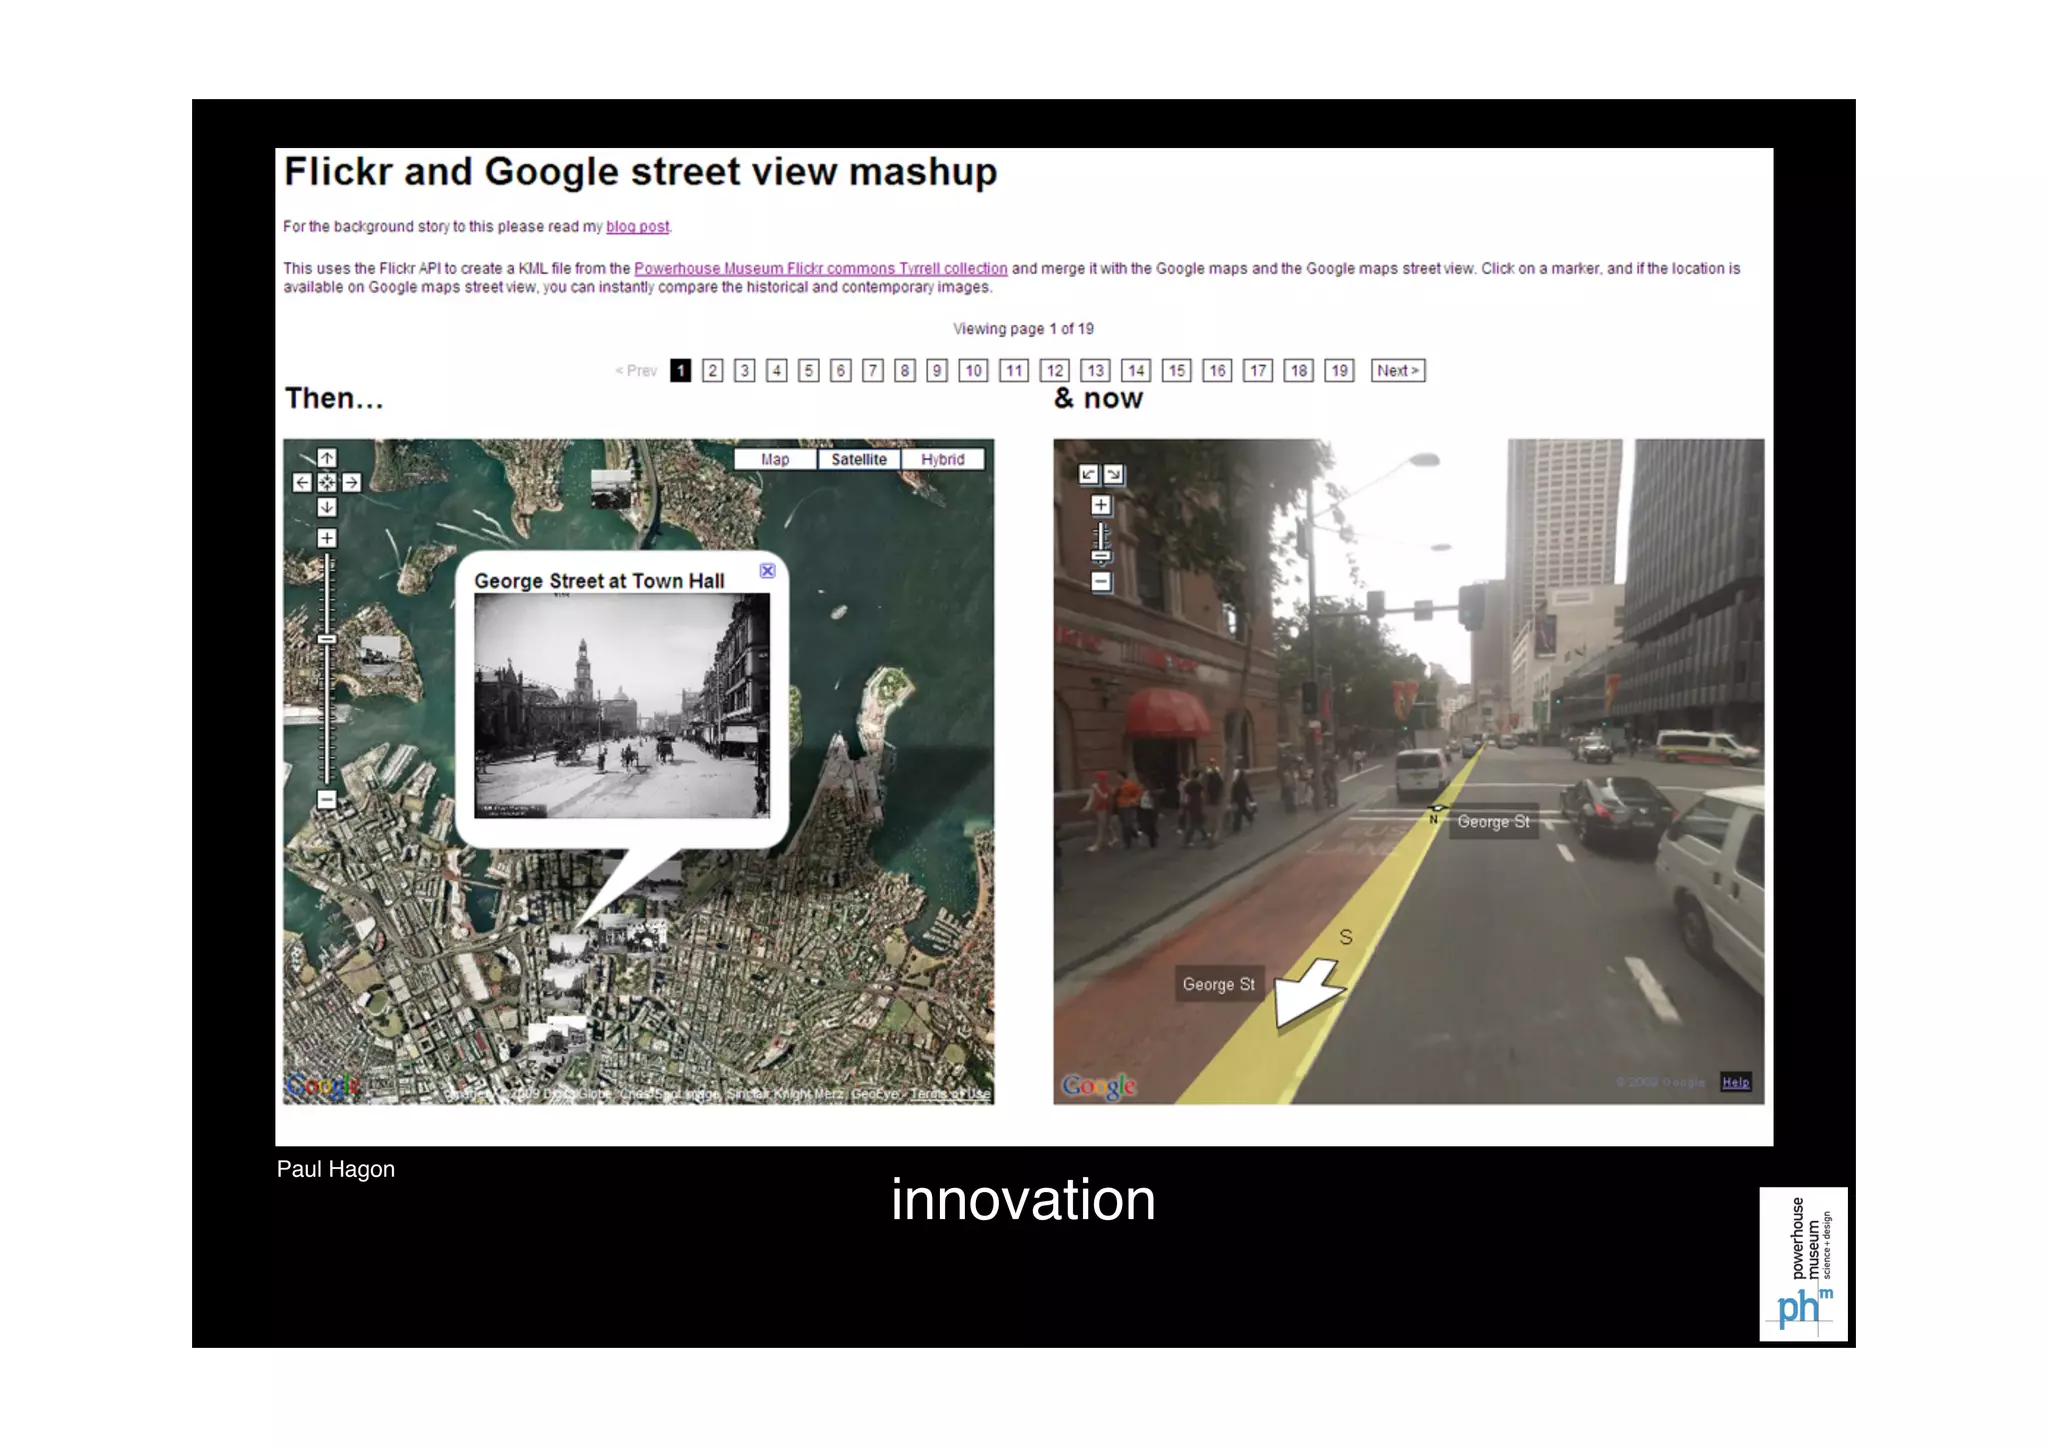Pan the satellite map left
Image resolution: width=2048 pixels, height=1447 pixels.
(302, 483)
